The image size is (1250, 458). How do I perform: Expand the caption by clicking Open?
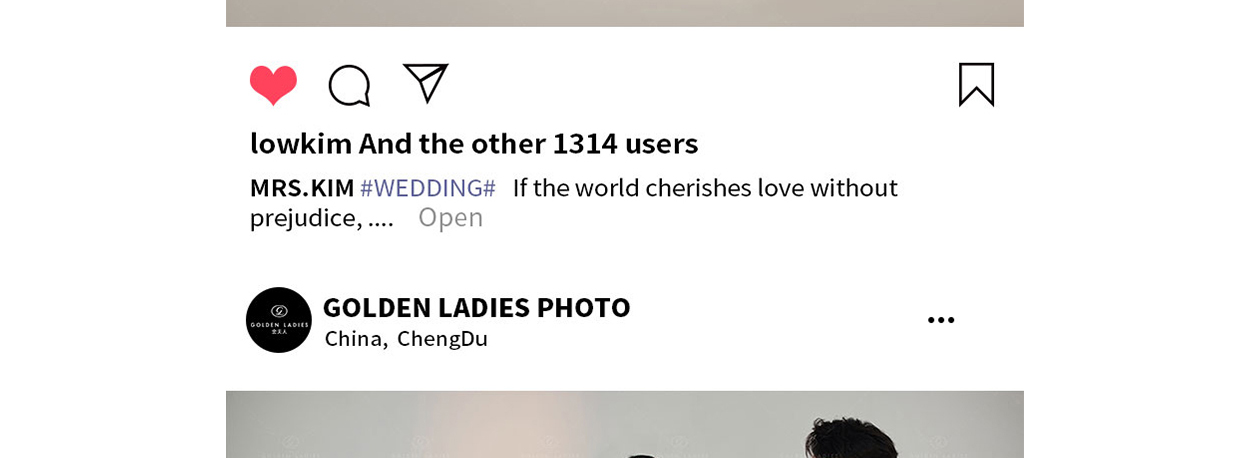point(450,217)
